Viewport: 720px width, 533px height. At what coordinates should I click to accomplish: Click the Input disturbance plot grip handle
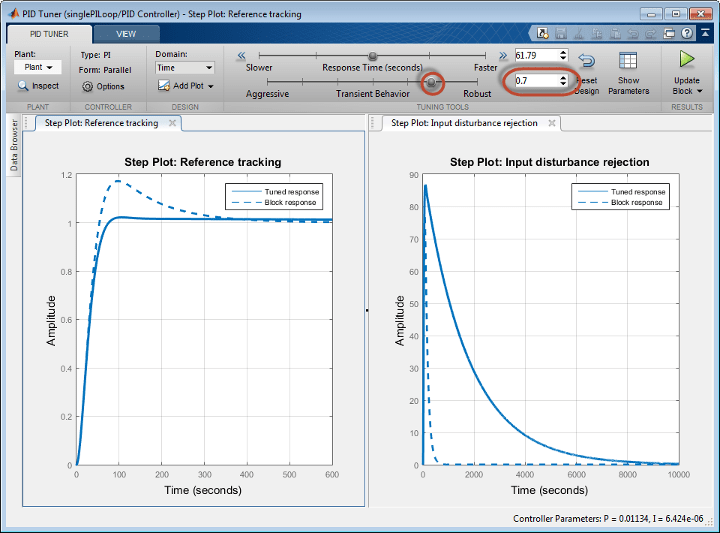point(373,123)
